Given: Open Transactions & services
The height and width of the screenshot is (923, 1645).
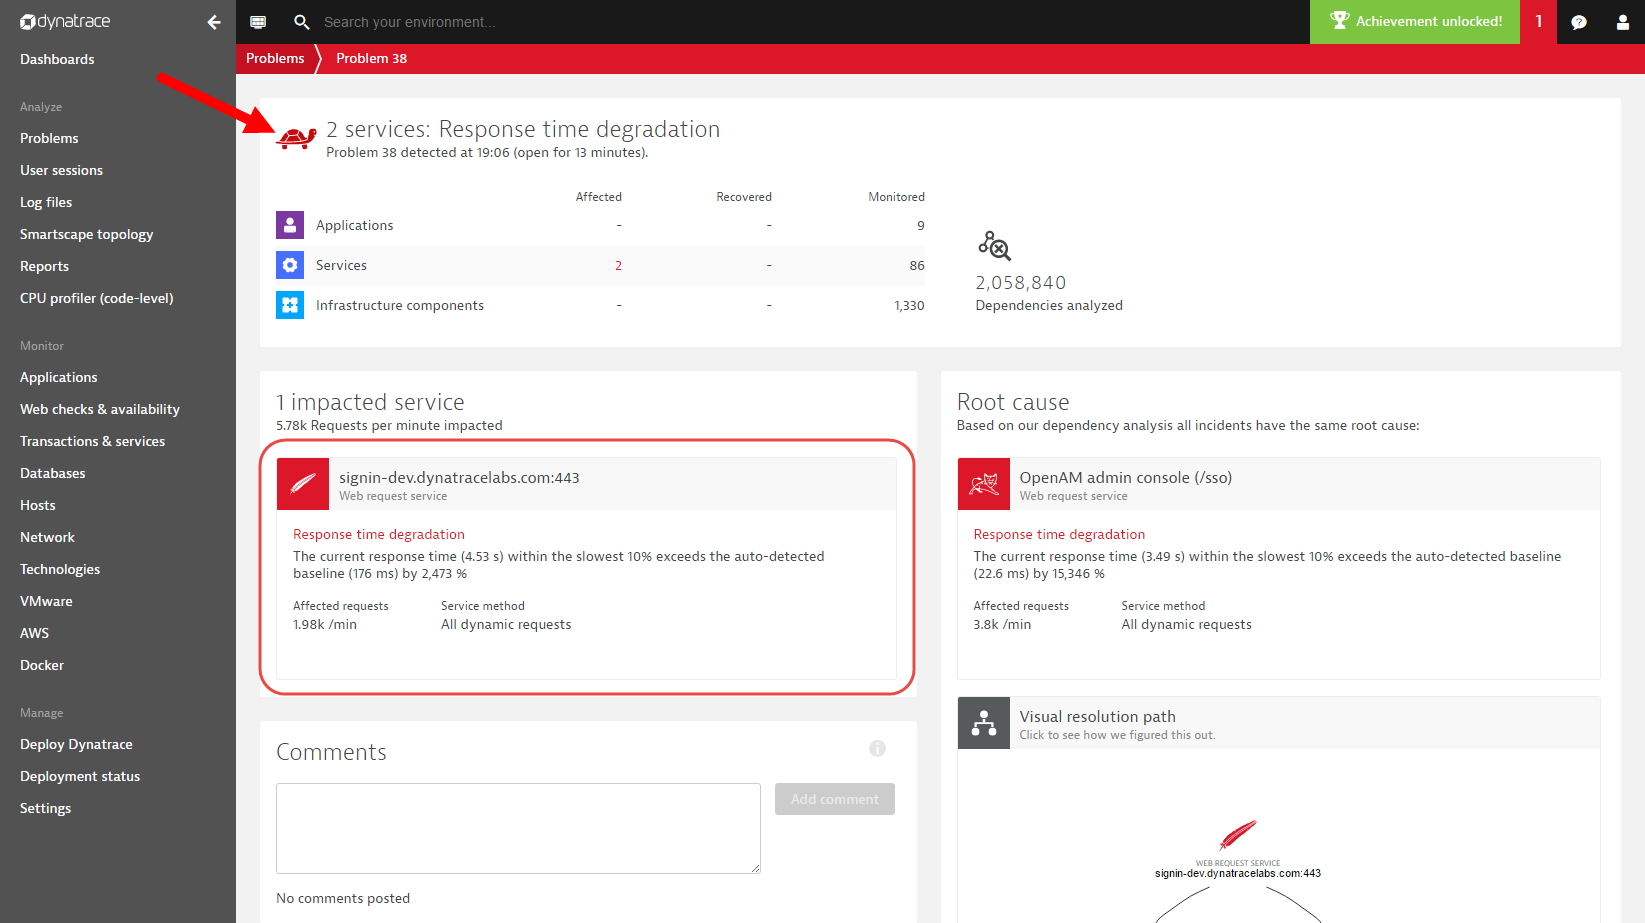Looking at the screenshot, I should click(x=92, y=441).
